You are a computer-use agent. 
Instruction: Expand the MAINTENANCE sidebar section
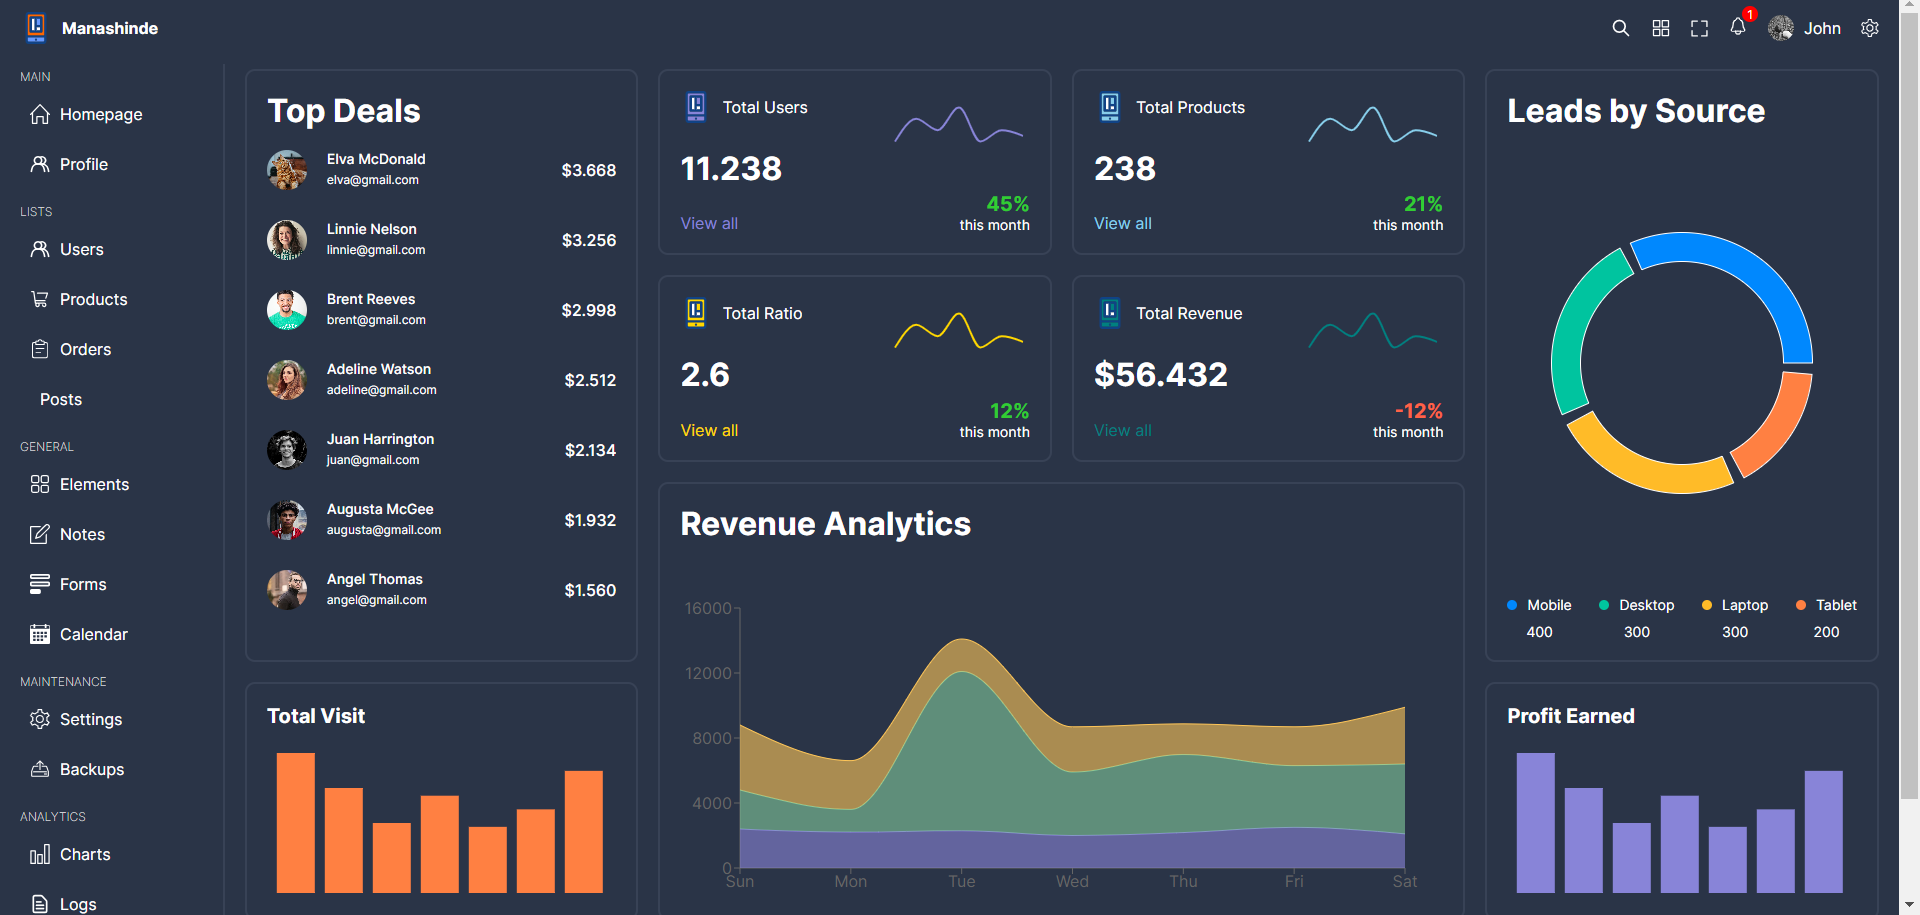tap(63, 681)
